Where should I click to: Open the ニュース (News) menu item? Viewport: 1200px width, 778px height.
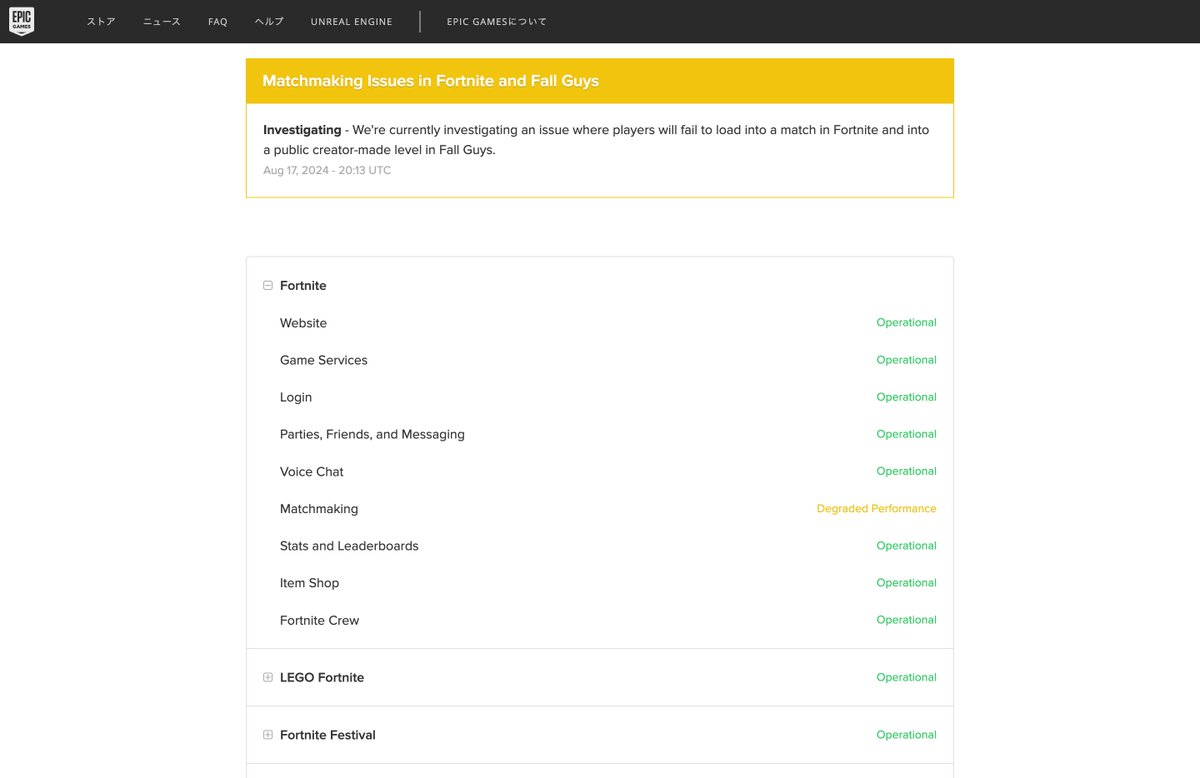click(x=162, y=22)
